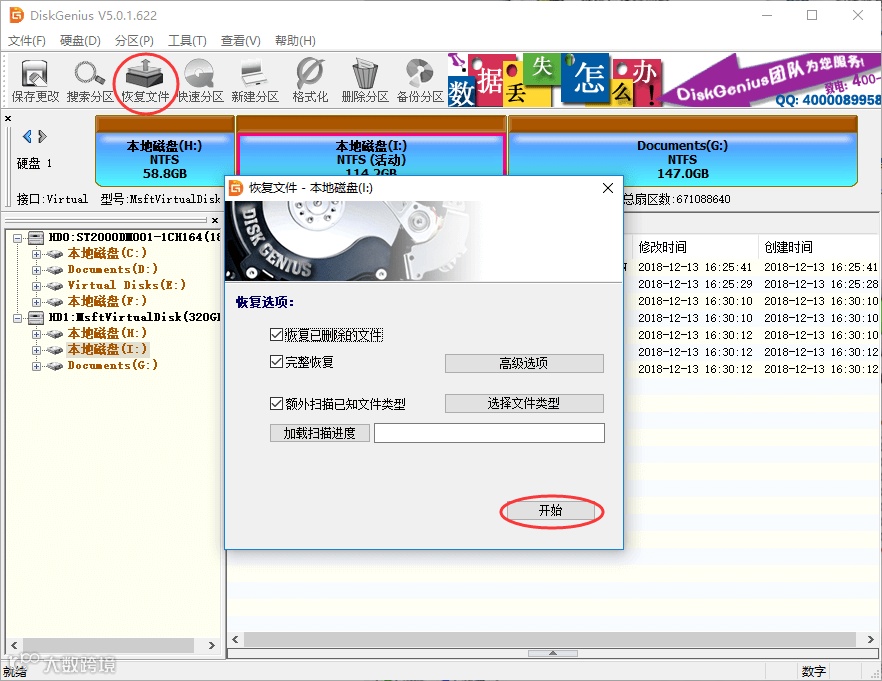Click drive icon beside 本地磁盘(H:)
The width and height of the screenshot is (882, 681).
55,334
